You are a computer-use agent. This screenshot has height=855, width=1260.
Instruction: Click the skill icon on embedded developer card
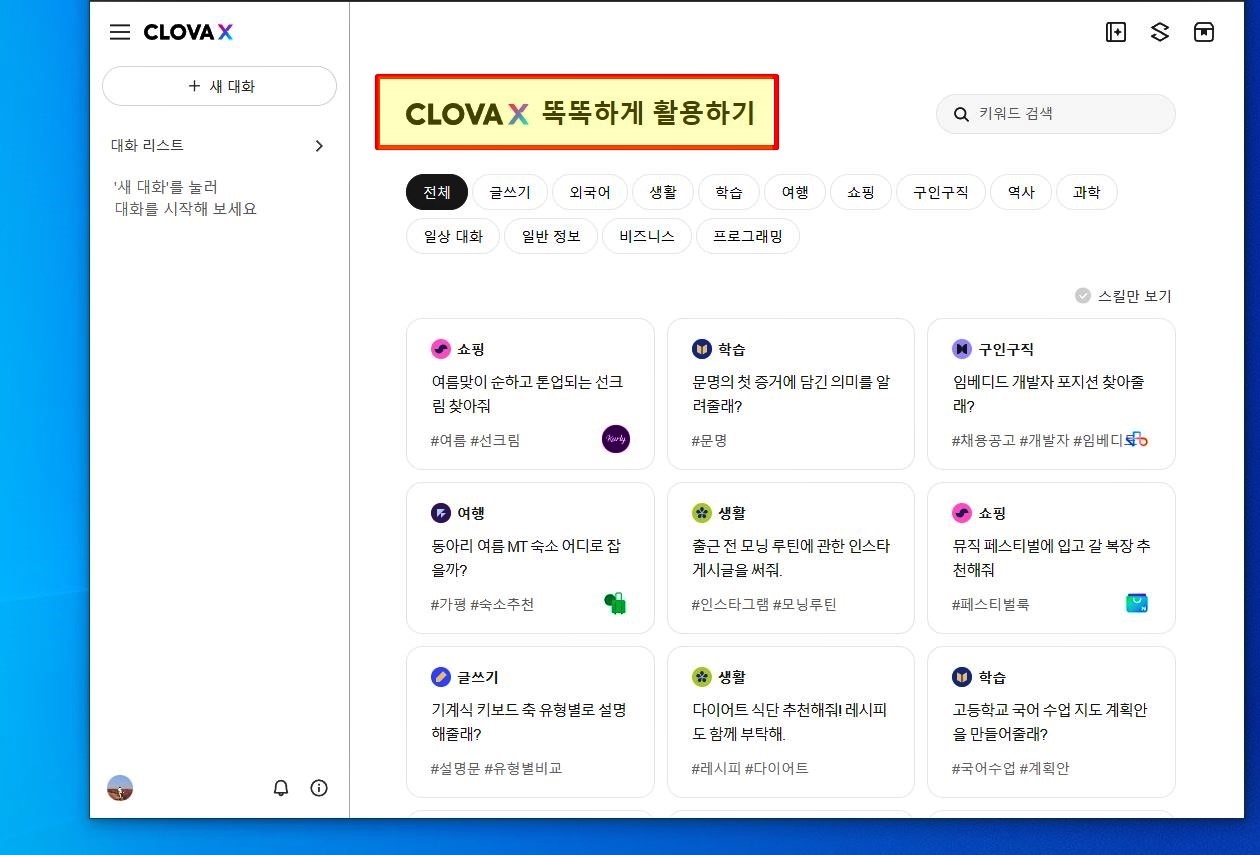(x=1136, y=439)
